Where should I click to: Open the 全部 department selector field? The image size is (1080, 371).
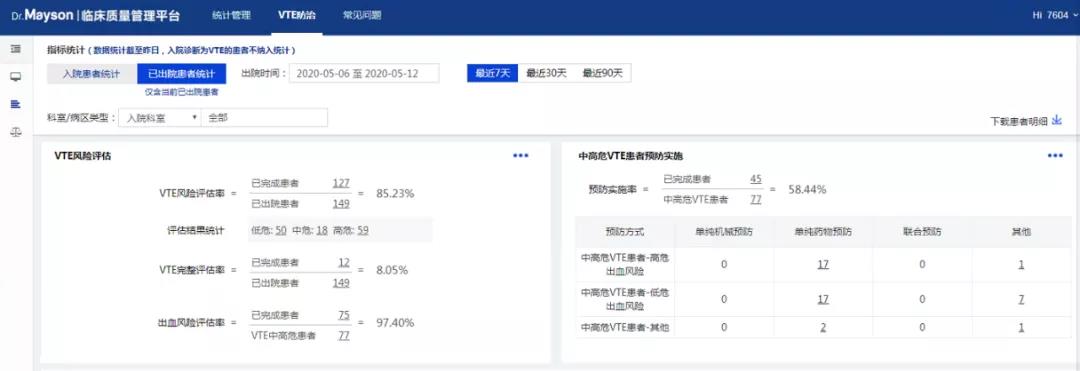pyautogui.click(x=264, y=118)
